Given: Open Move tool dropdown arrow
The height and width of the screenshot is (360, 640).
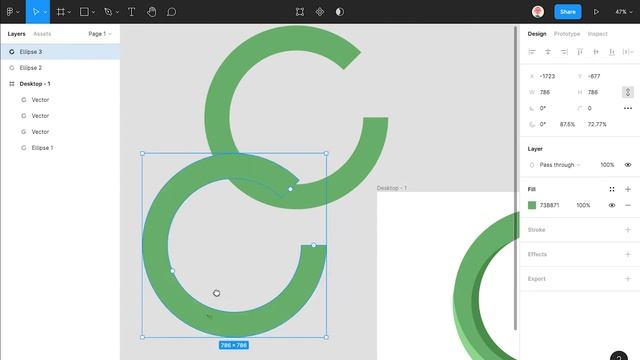Looking at the screenshot, I should [45, 12].
